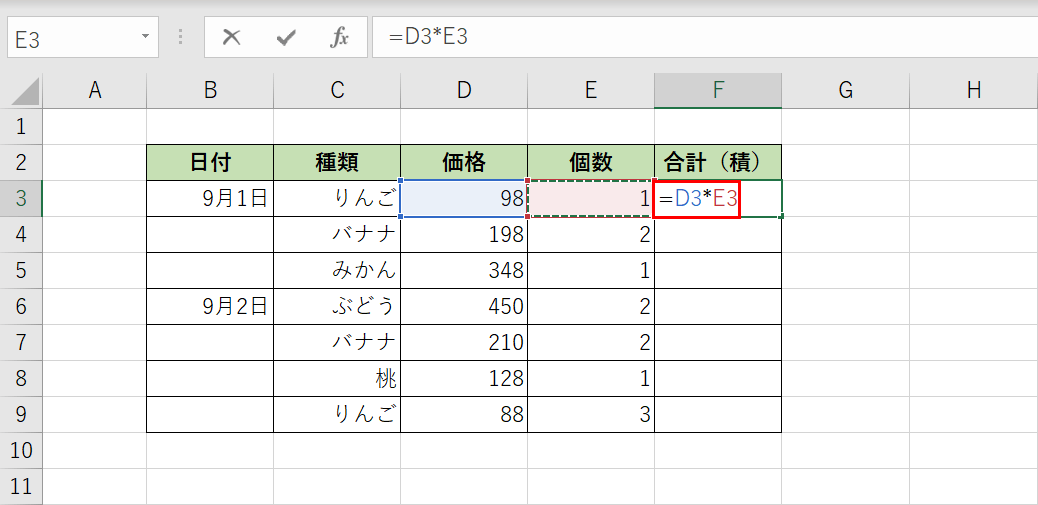Select the ぶどう cell

(x=337, y=306)
